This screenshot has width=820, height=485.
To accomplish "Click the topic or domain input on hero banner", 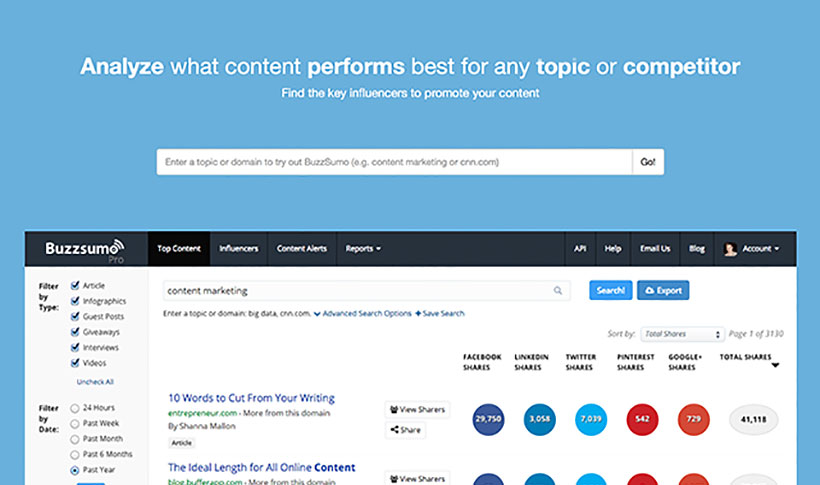I will [x=394, y=162].
